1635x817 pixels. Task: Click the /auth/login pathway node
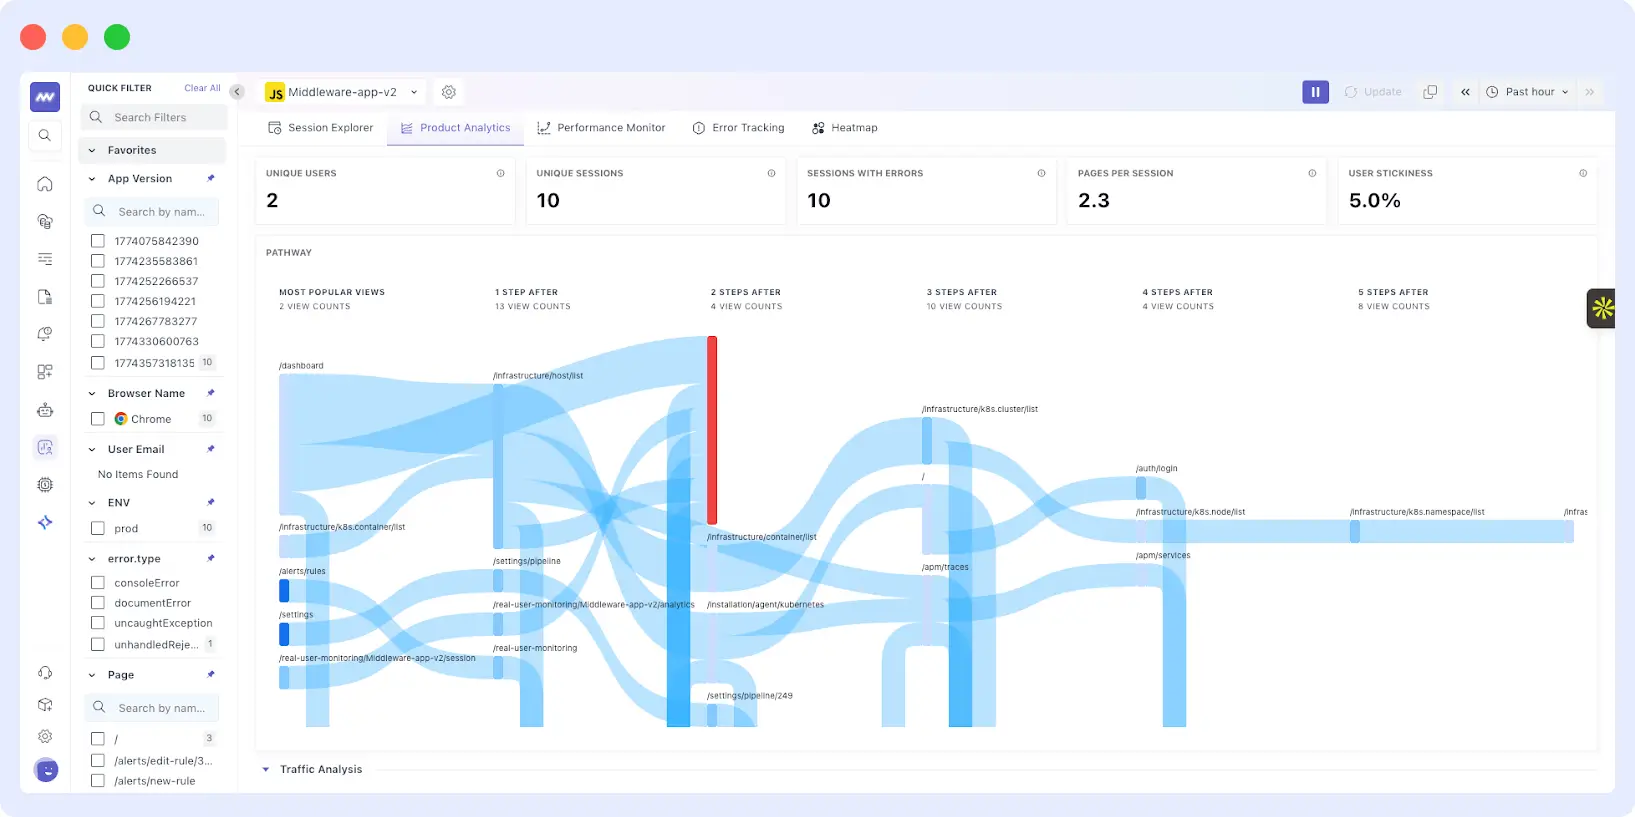(1141, 488)
